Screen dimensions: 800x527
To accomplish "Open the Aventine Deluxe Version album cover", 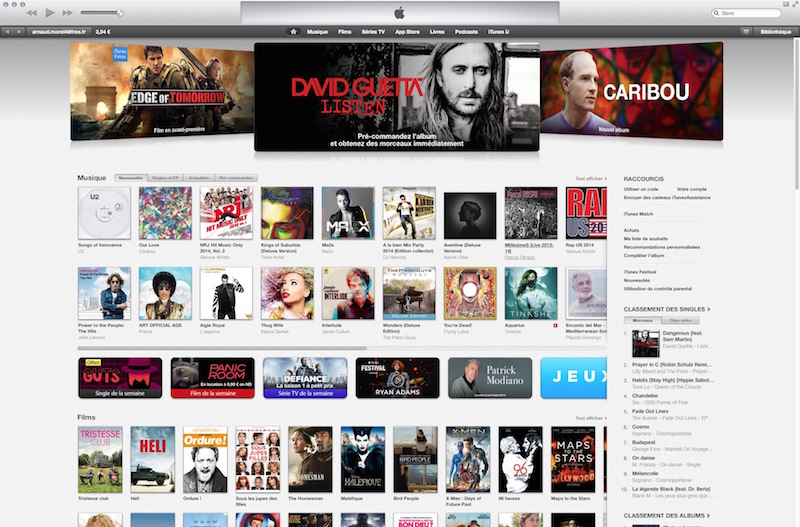I will [x=470, y=215].
